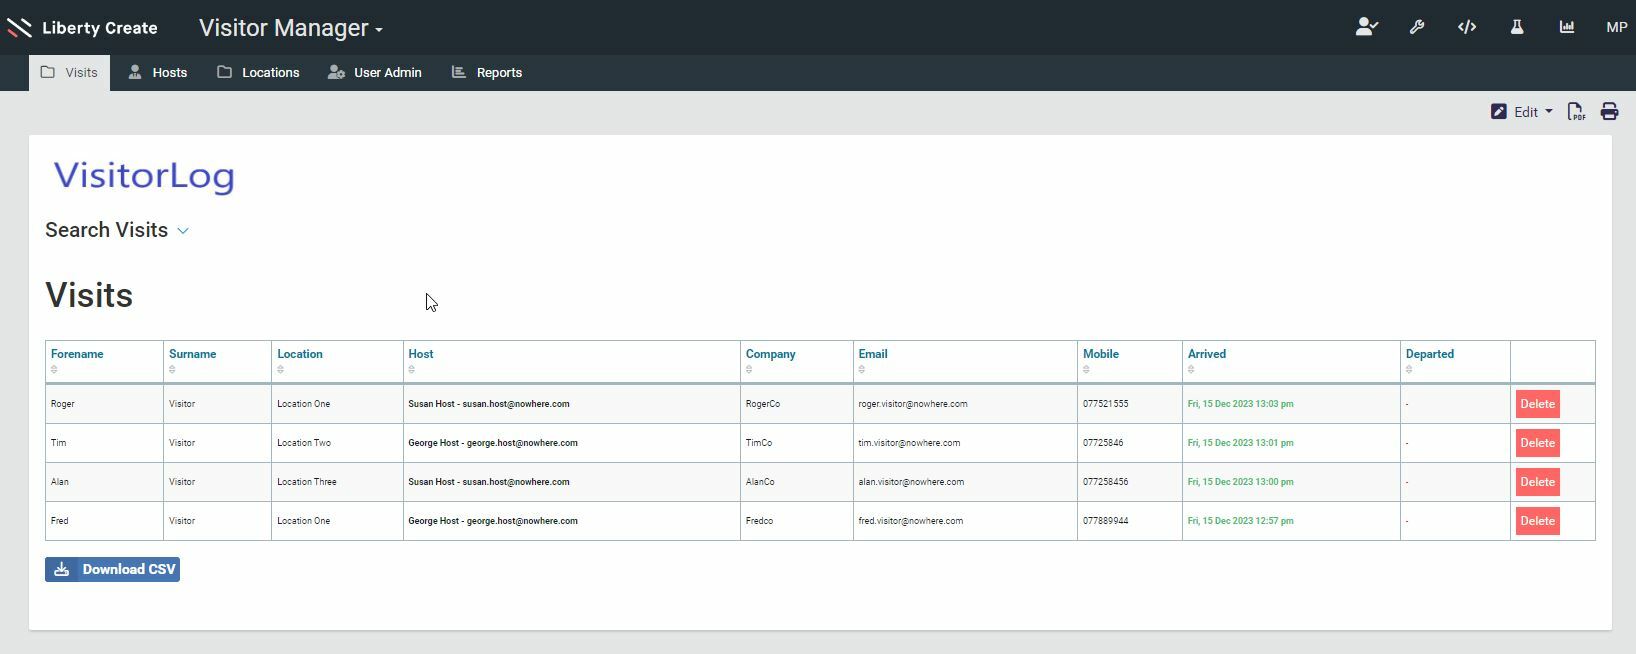Open the flask test icon
1636x654 pixels.
tap(1517, 28)
